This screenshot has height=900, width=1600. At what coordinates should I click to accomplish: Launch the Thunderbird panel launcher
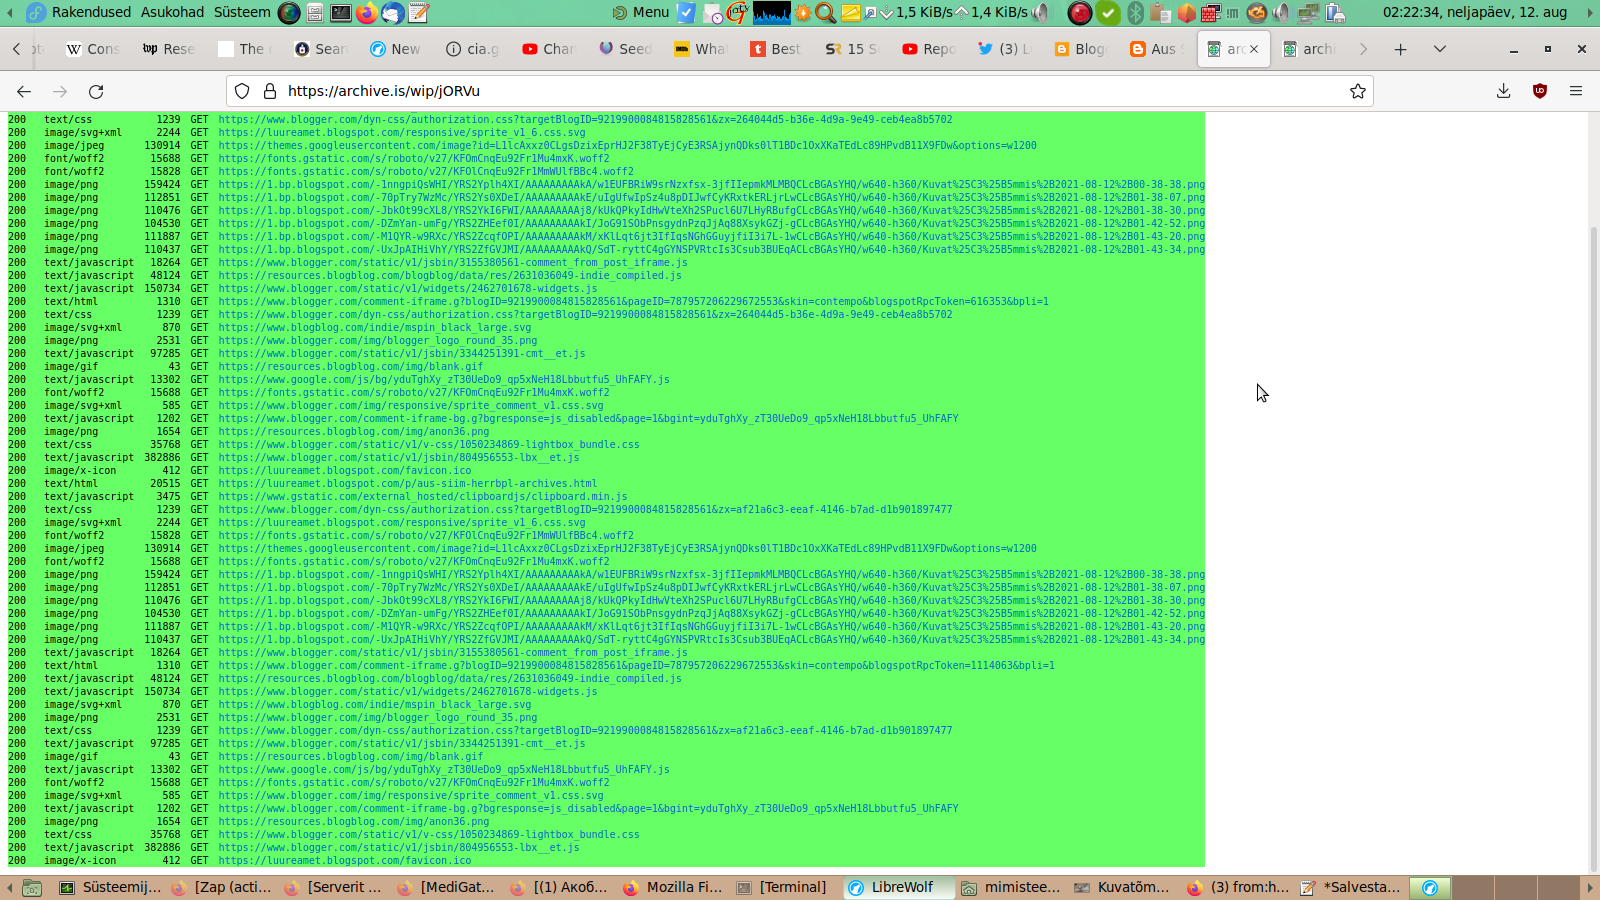[x=393, y=13]
